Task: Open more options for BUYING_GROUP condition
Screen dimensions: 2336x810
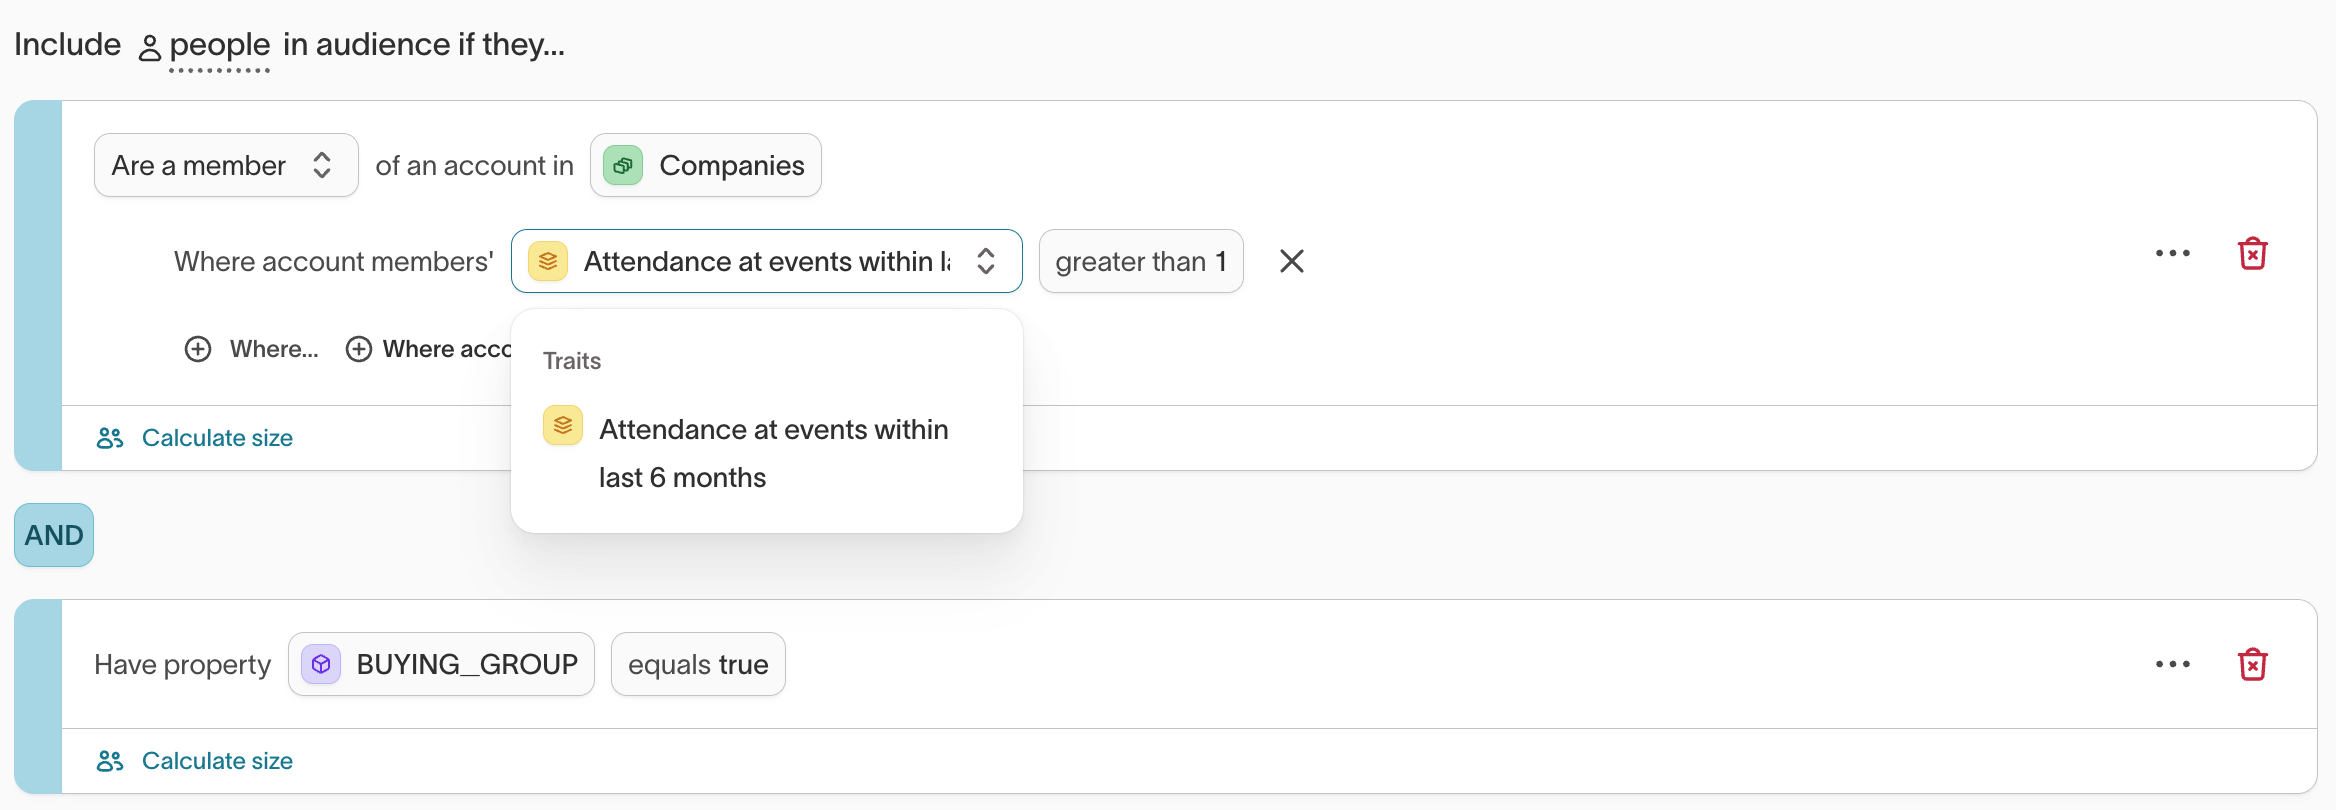Action: (2172, 665)
